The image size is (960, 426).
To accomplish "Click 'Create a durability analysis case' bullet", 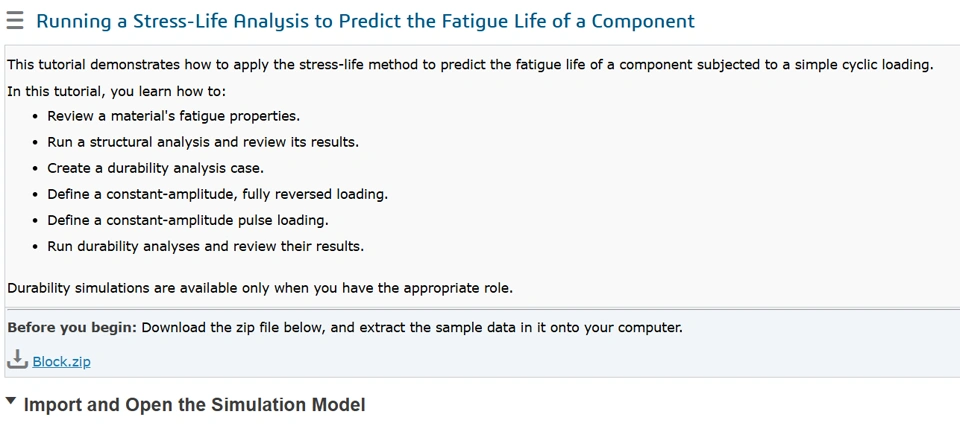I will [x=155, y=168].
